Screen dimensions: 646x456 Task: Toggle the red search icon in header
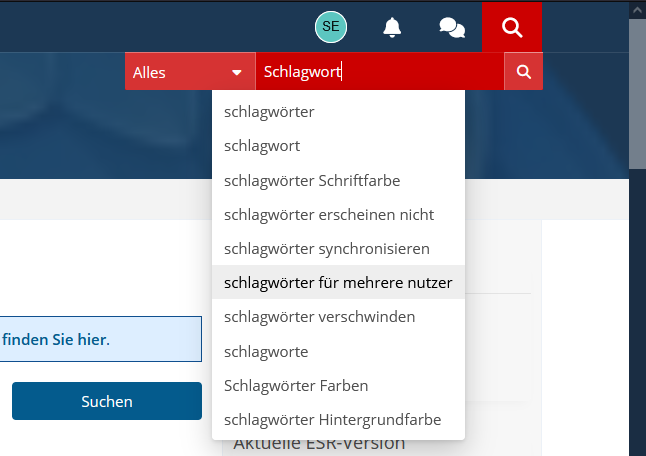512,27
